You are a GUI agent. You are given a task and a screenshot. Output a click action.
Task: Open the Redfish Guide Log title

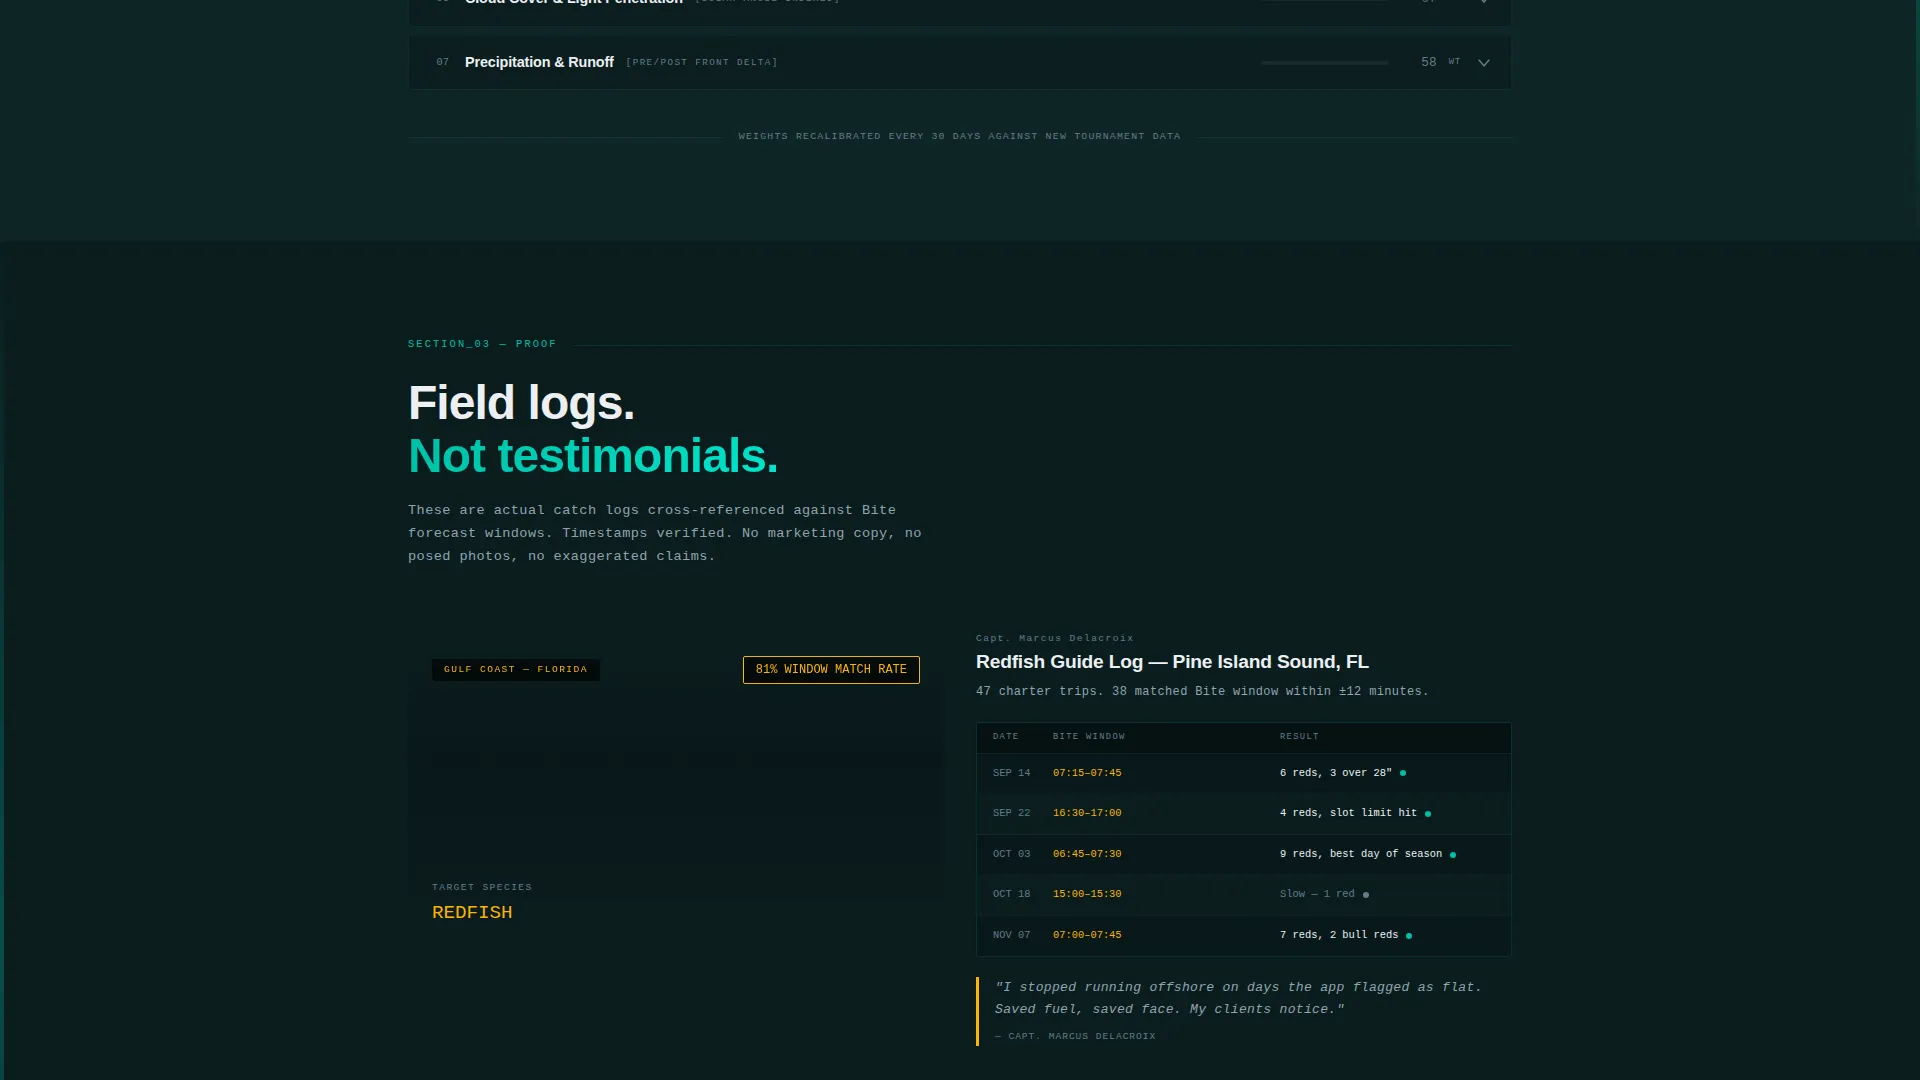(1172, 662)
